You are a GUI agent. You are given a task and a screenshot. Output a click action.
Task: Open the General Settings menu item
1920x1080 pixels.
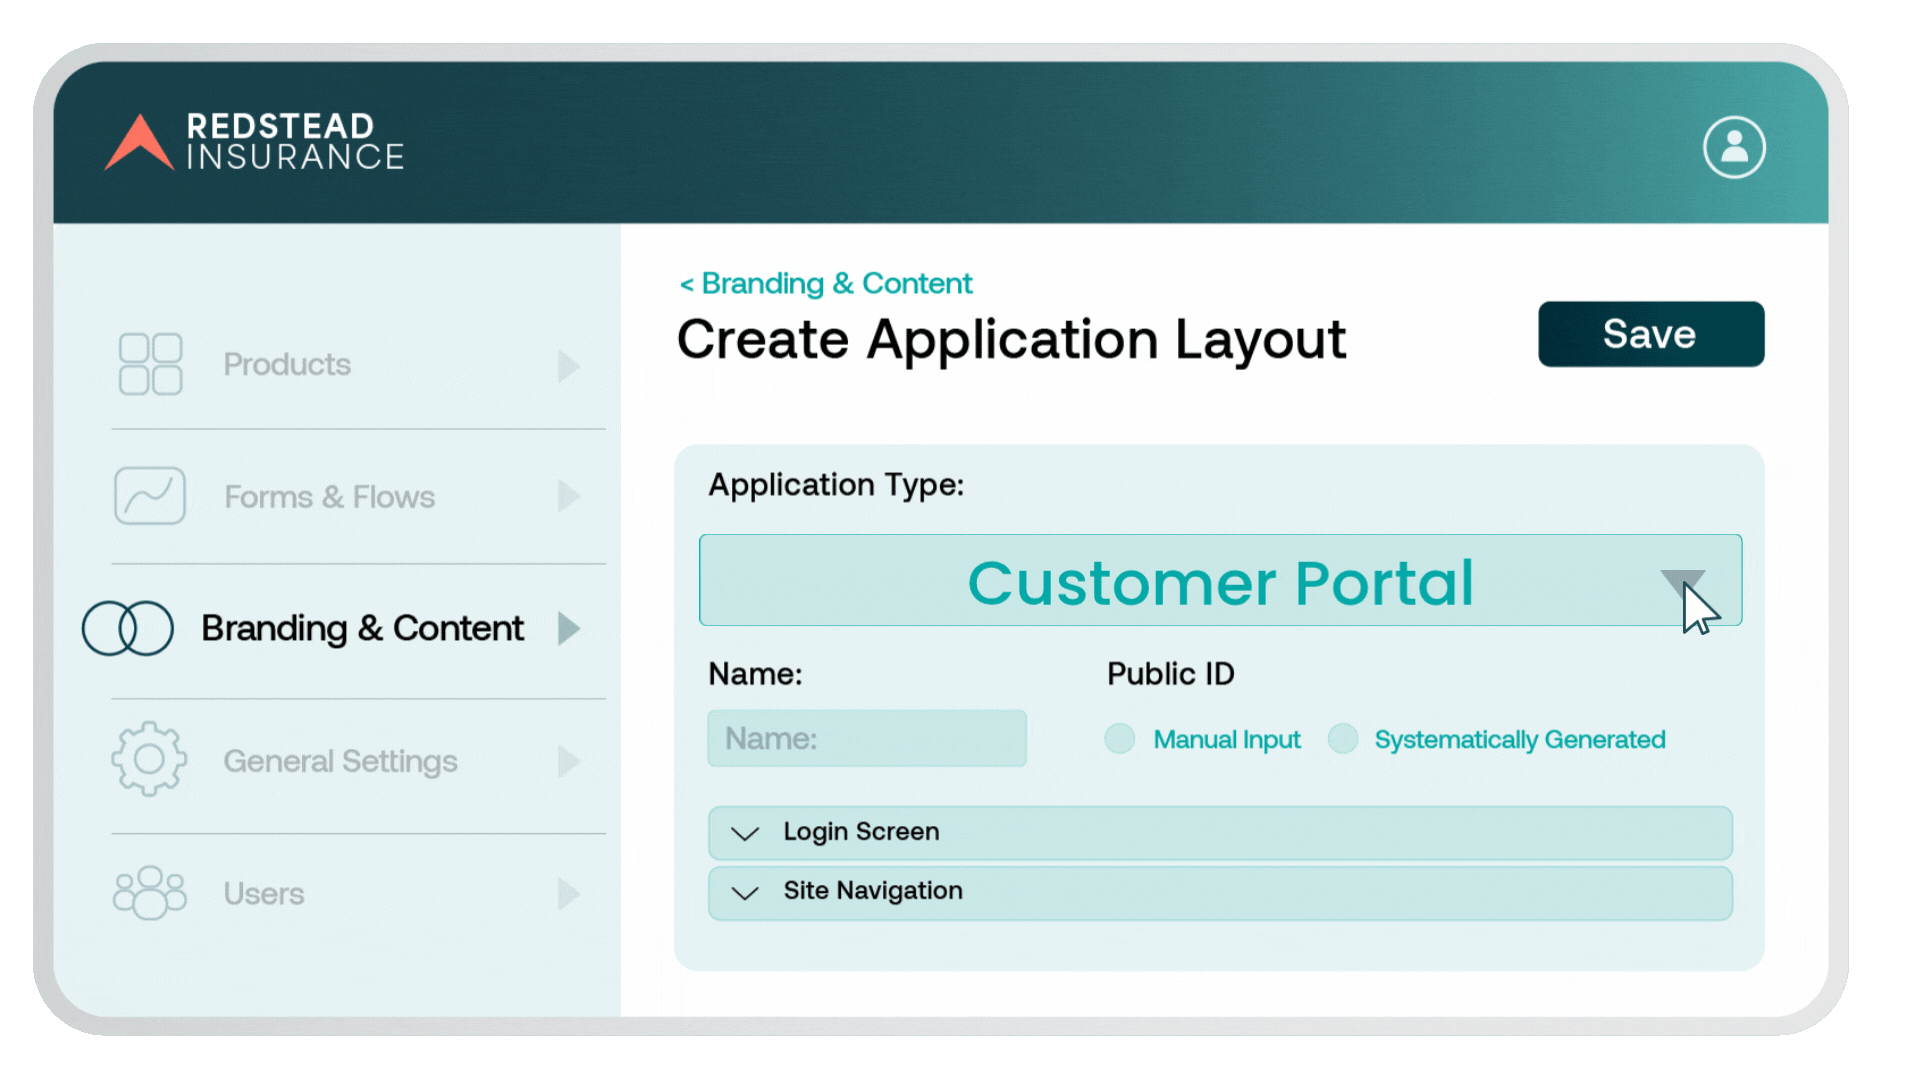pos(340,761)
